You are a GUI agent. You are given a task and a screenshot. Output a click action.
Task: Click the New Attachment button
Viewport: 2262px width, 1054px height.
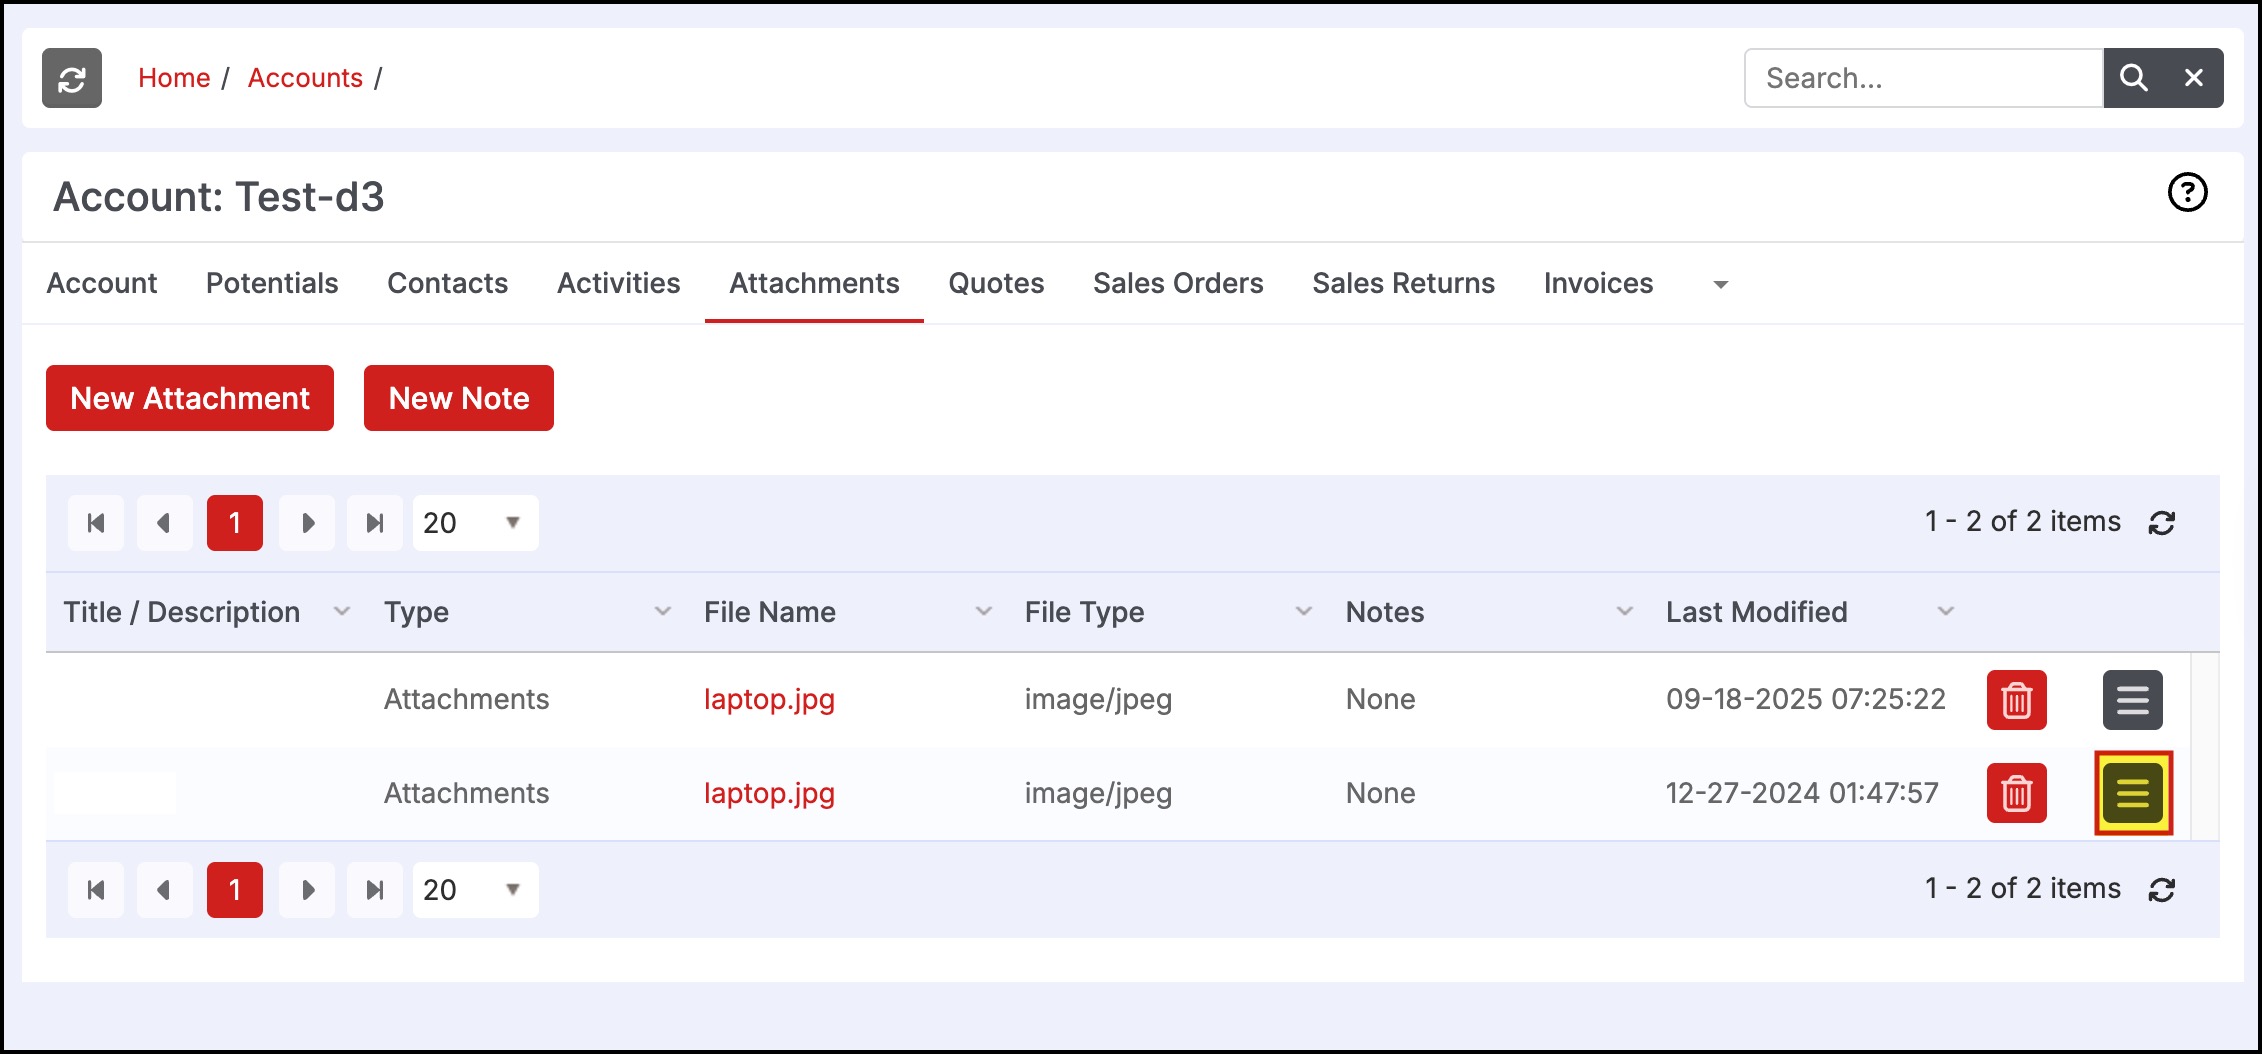click(x=190, y=398)
